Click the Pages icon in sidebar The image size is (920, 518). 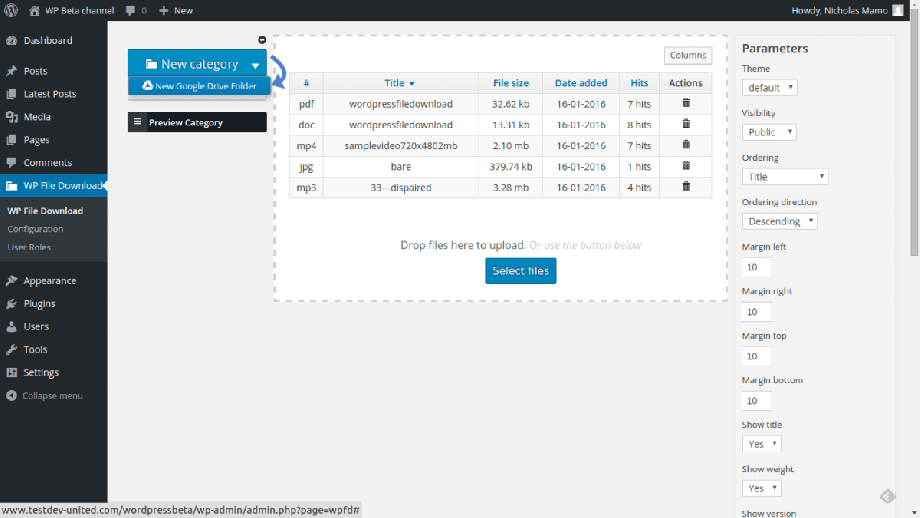pos(11,140)
